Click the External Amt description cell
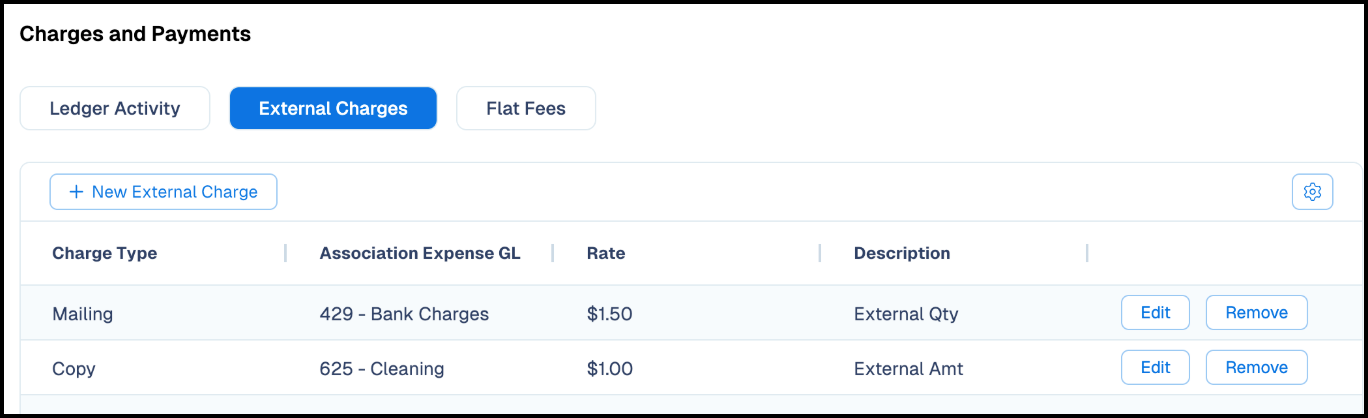Viewport: 1368px width, 418px height. point(909,368)
